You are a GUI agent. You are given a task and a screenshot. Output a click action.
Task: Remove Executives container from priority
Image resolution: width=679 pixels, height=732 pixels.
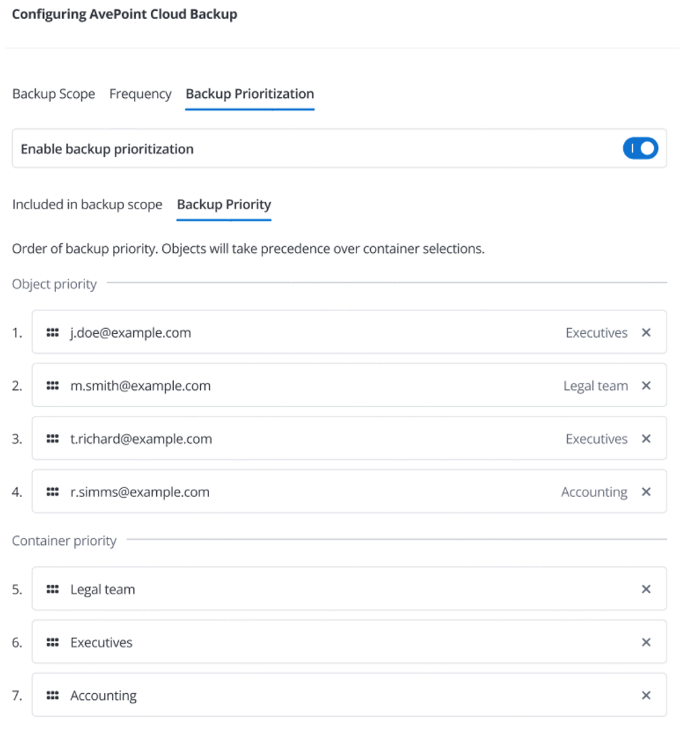[646, 642]
